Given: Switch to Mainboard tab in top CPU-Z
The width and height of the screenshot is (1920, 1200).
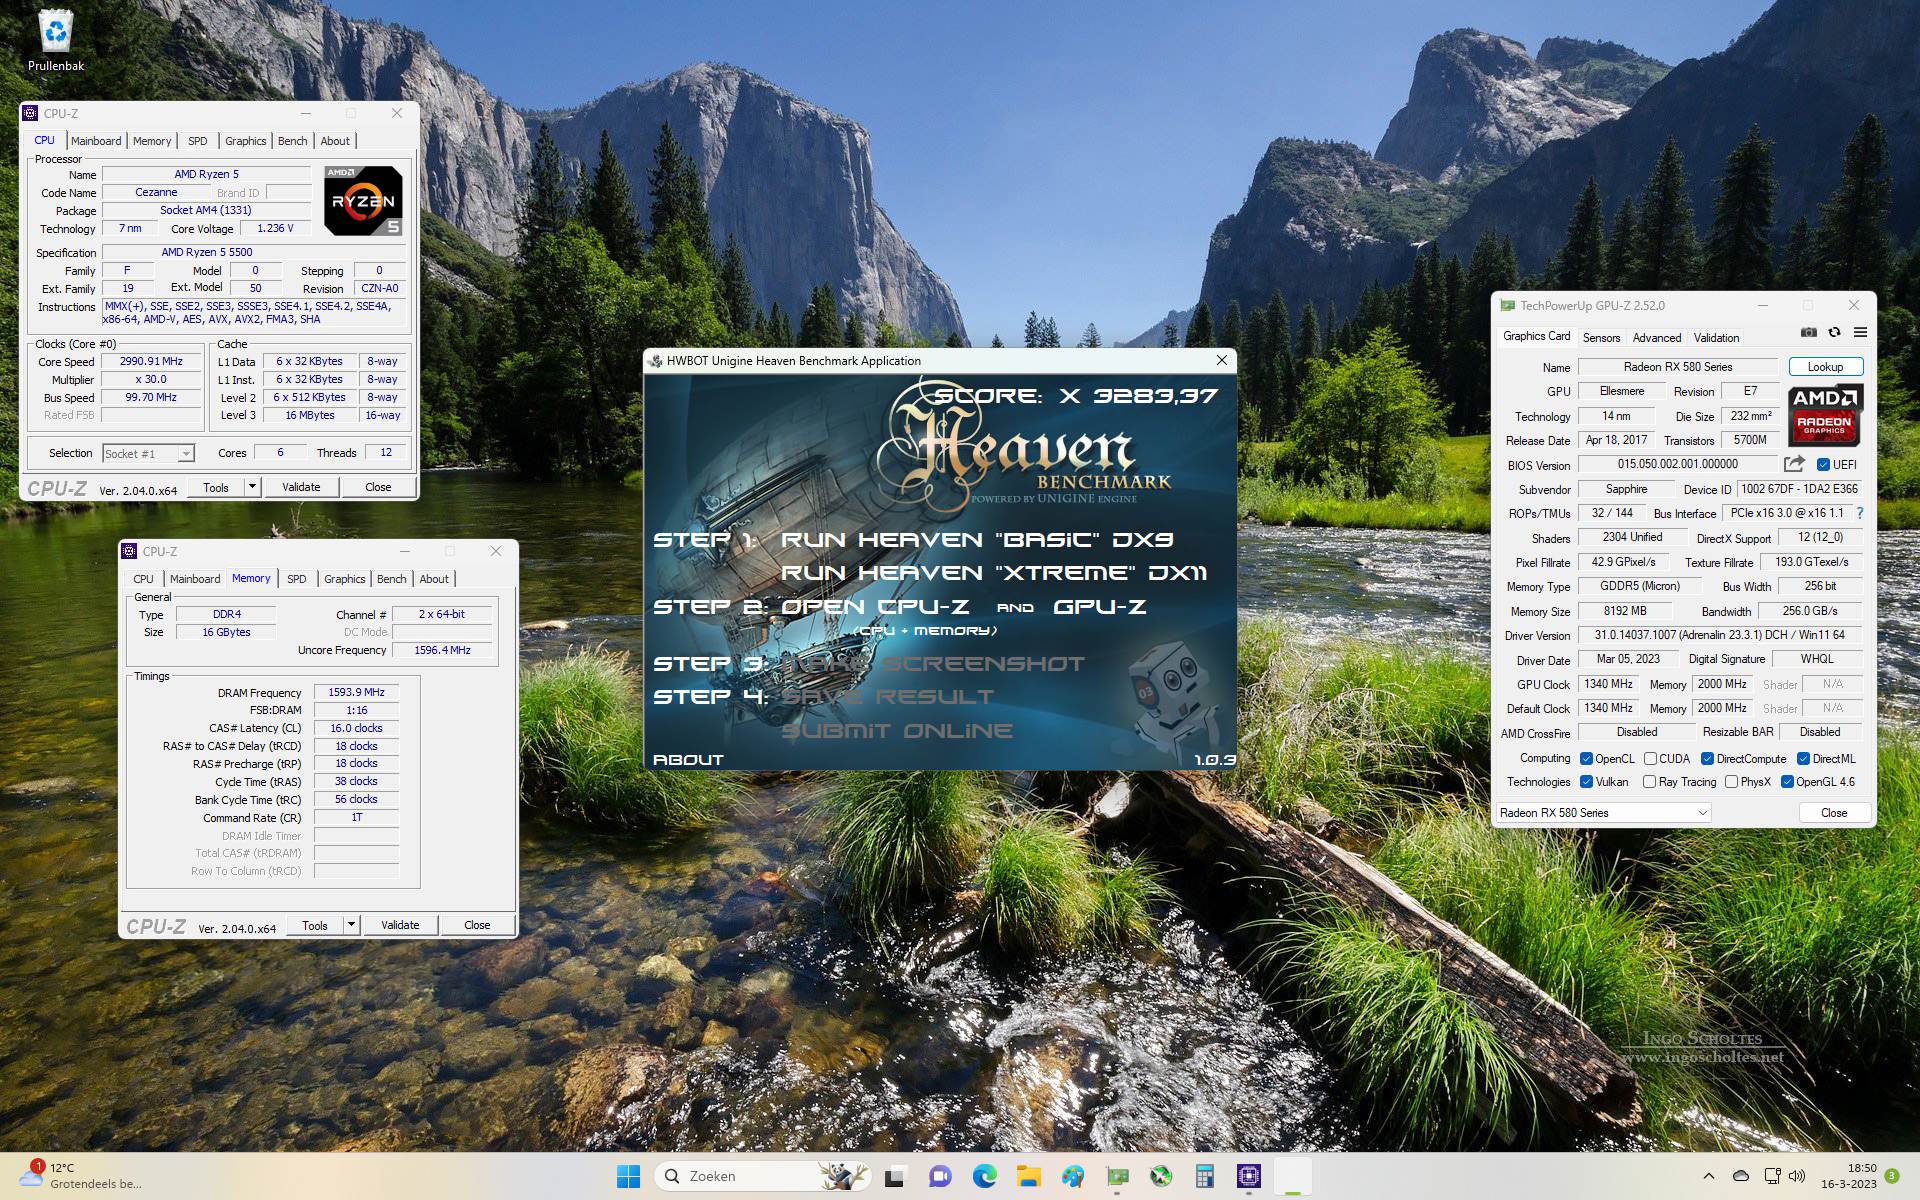Looking at the screenshot, I should [x=96, y=141].
